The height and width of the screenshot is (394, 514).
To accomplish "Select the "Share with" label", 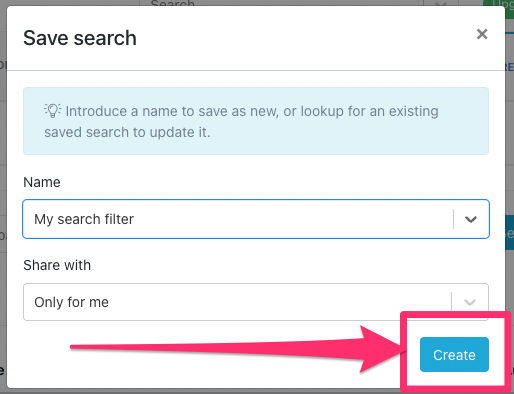I will click(x=57, y=265).
